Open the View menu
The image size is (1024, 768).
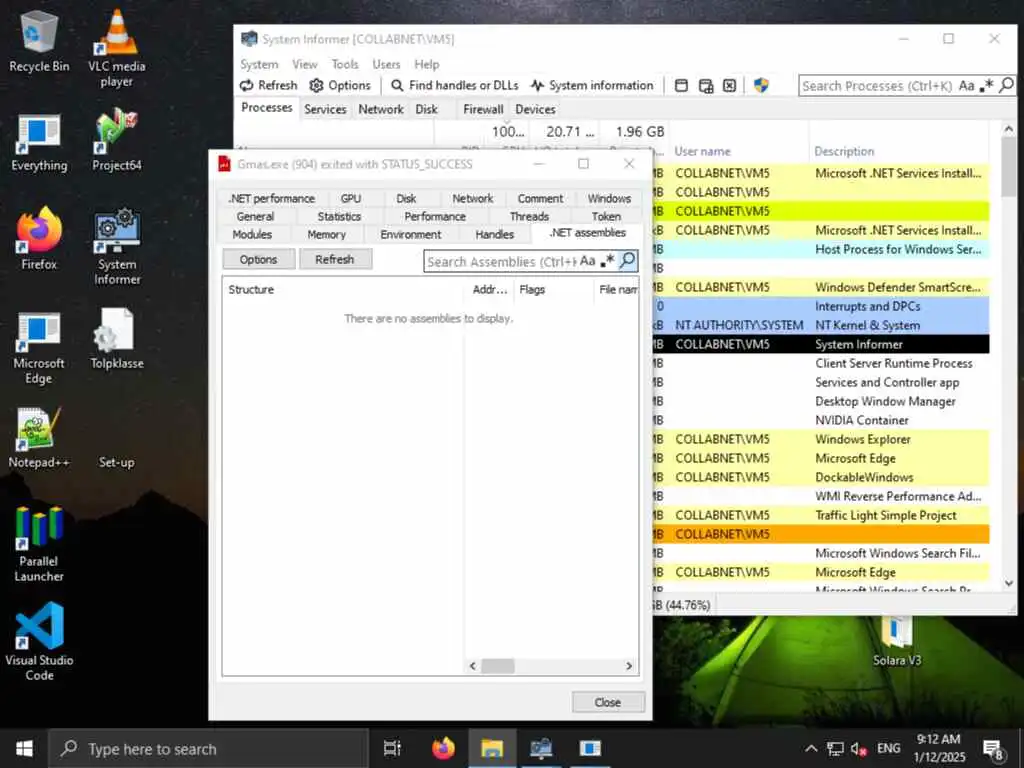[305, 65]
